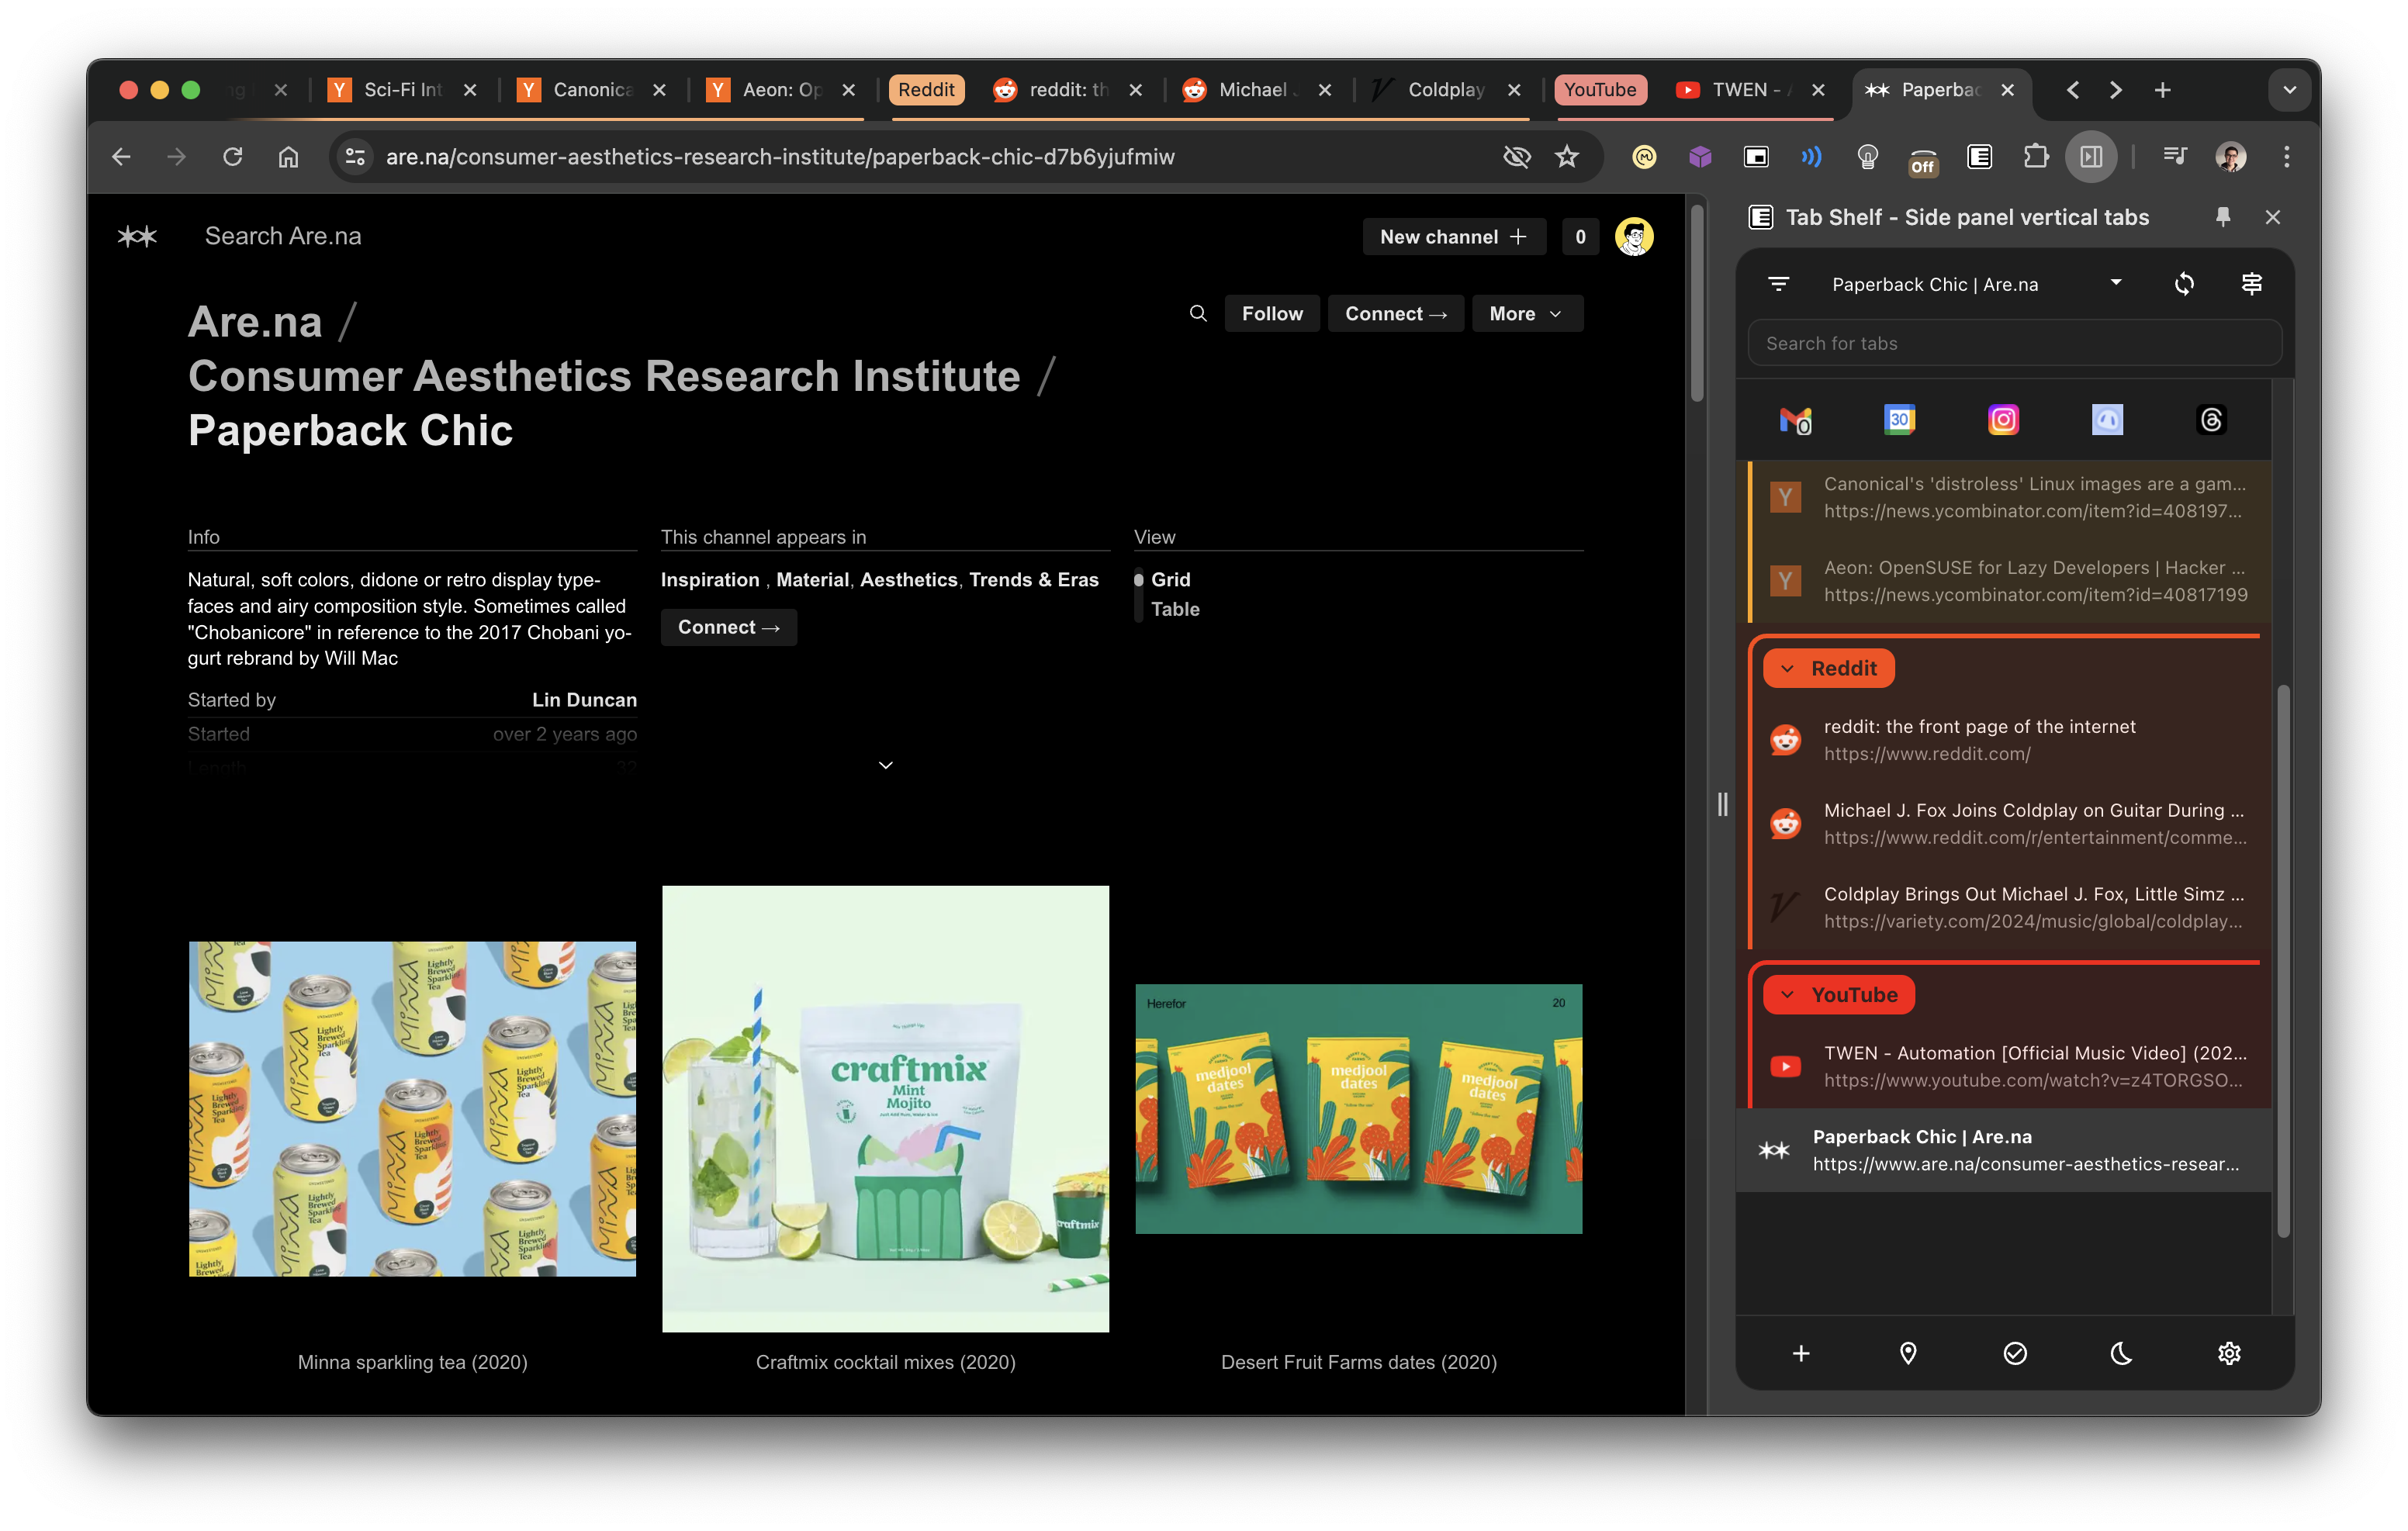Click the location pin icon in Tab Shelf footer
Screen dimensions: 2408x1531
click(1907, 1353)
